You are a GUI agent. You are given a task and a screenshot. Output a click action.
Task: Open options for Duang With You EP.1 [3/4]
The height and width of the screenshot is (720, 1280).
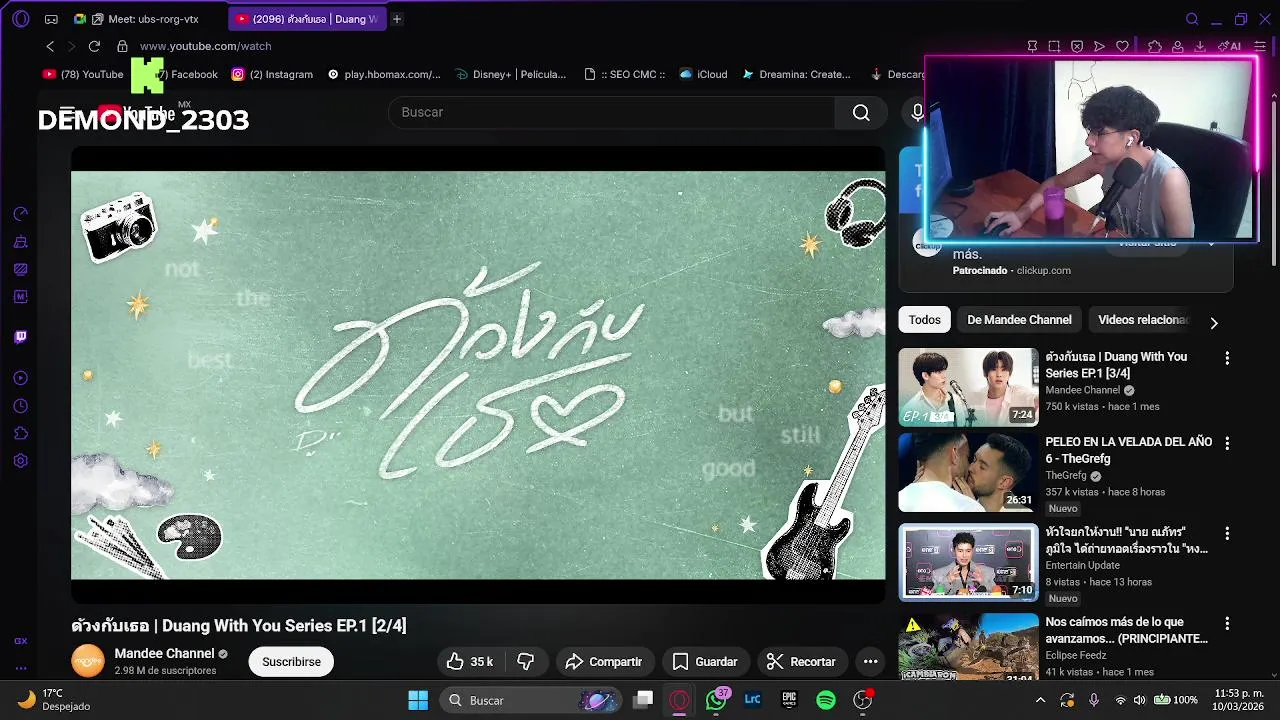(1227, 358)
